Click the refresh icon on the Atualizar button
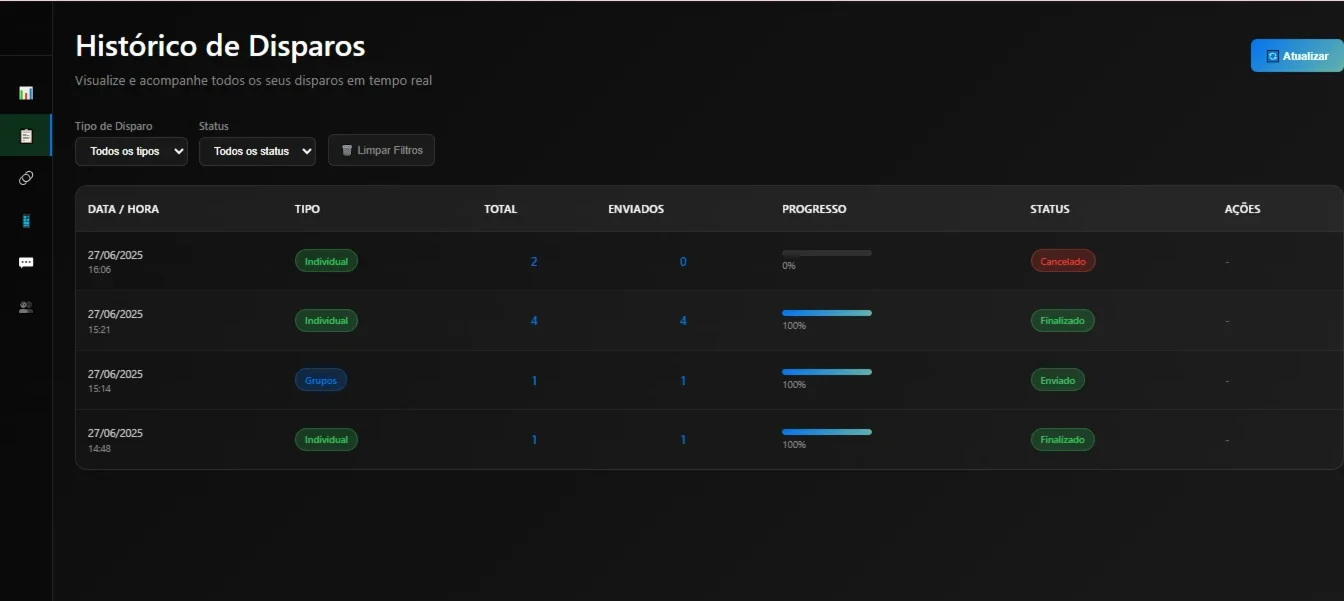 [x=1273, y=56]
